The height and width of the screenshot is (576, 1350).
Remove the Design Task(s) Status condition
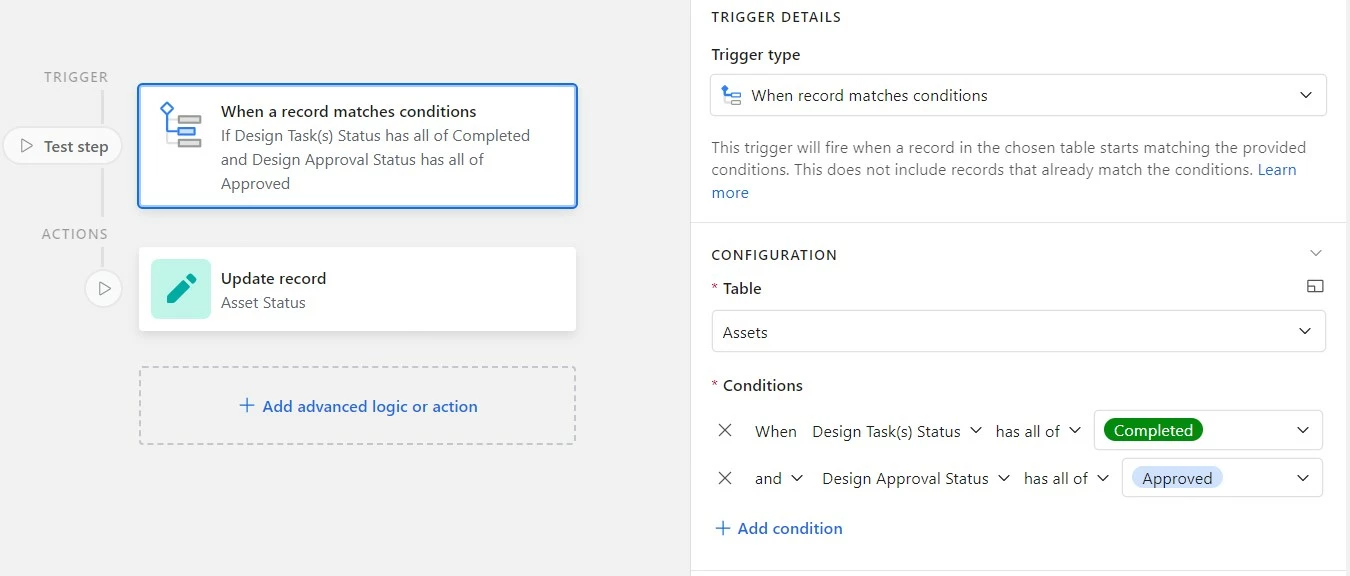pyautogui.click(x=726, y=430)
